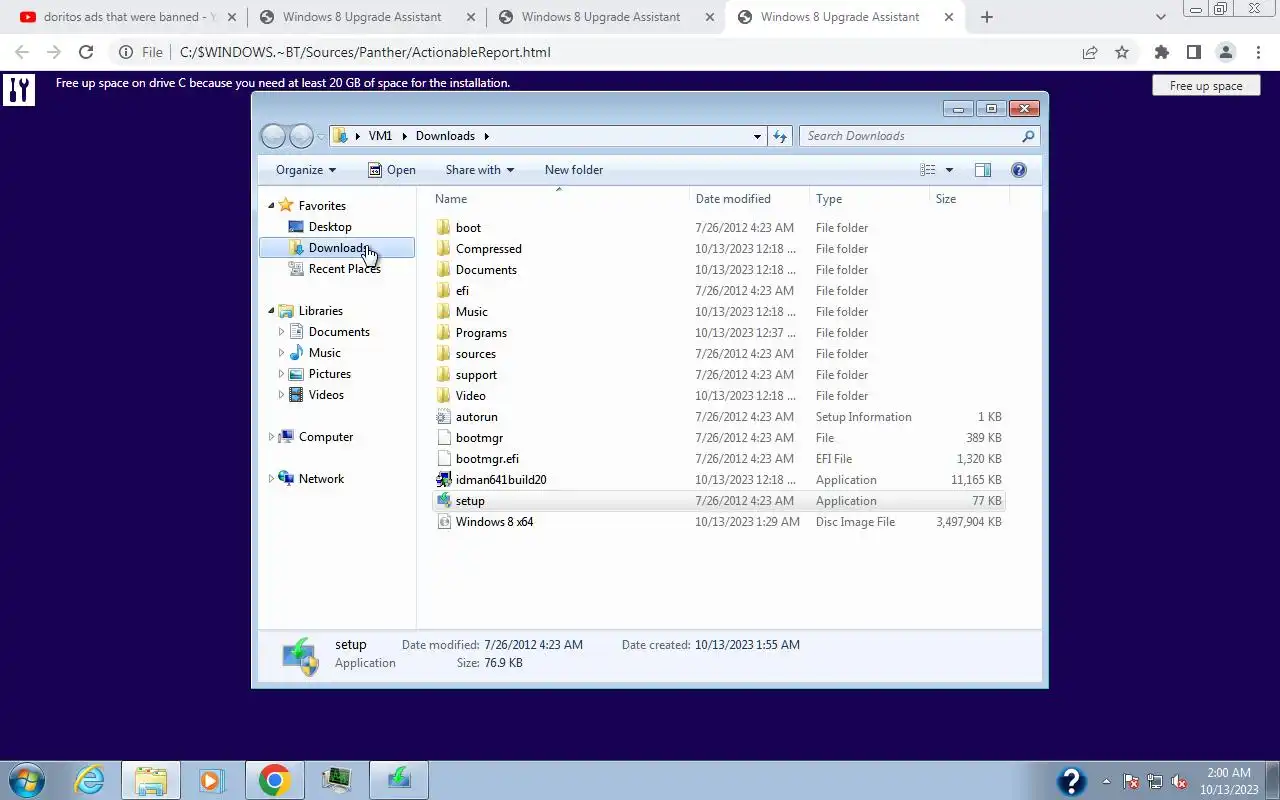
Task: Toggle Chrome side panel
Action: pyautogui.click(x=1193, y=52)
